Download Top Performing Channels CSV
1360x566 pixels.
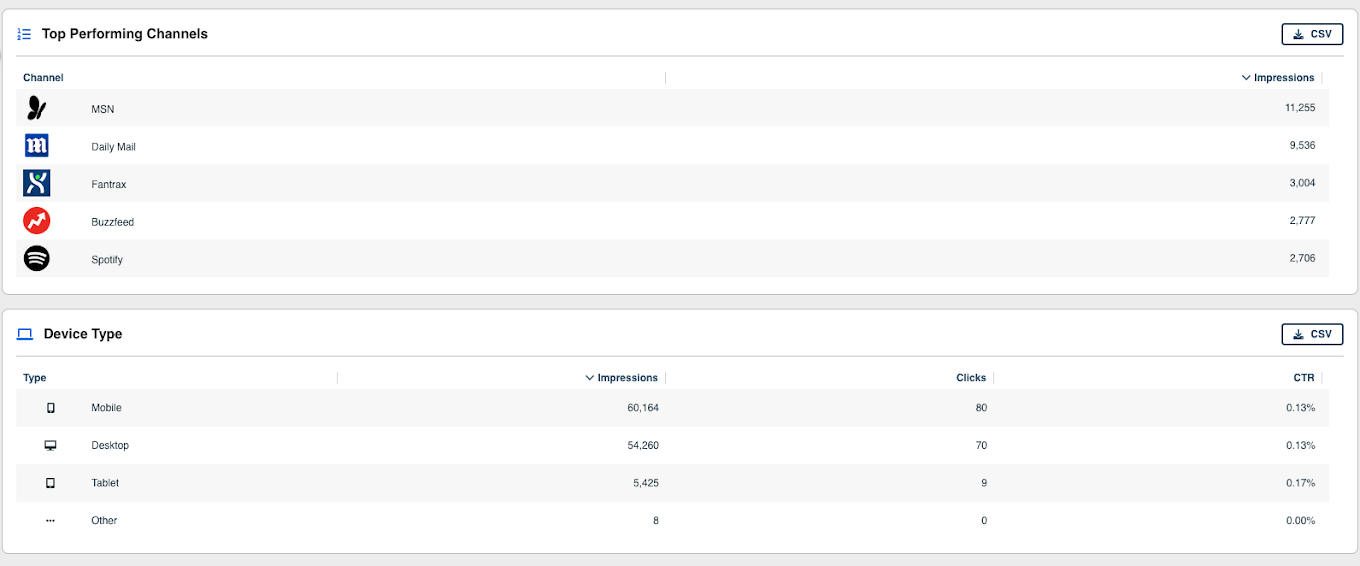[x=1312, y=34]
